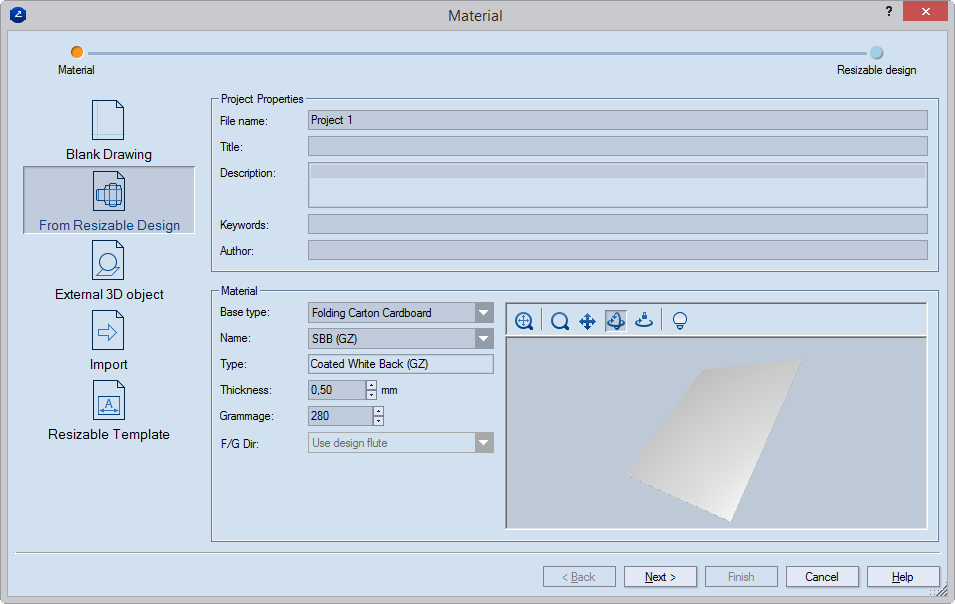Choose the Import option
The image size is (955, 604).
point(109,340)
